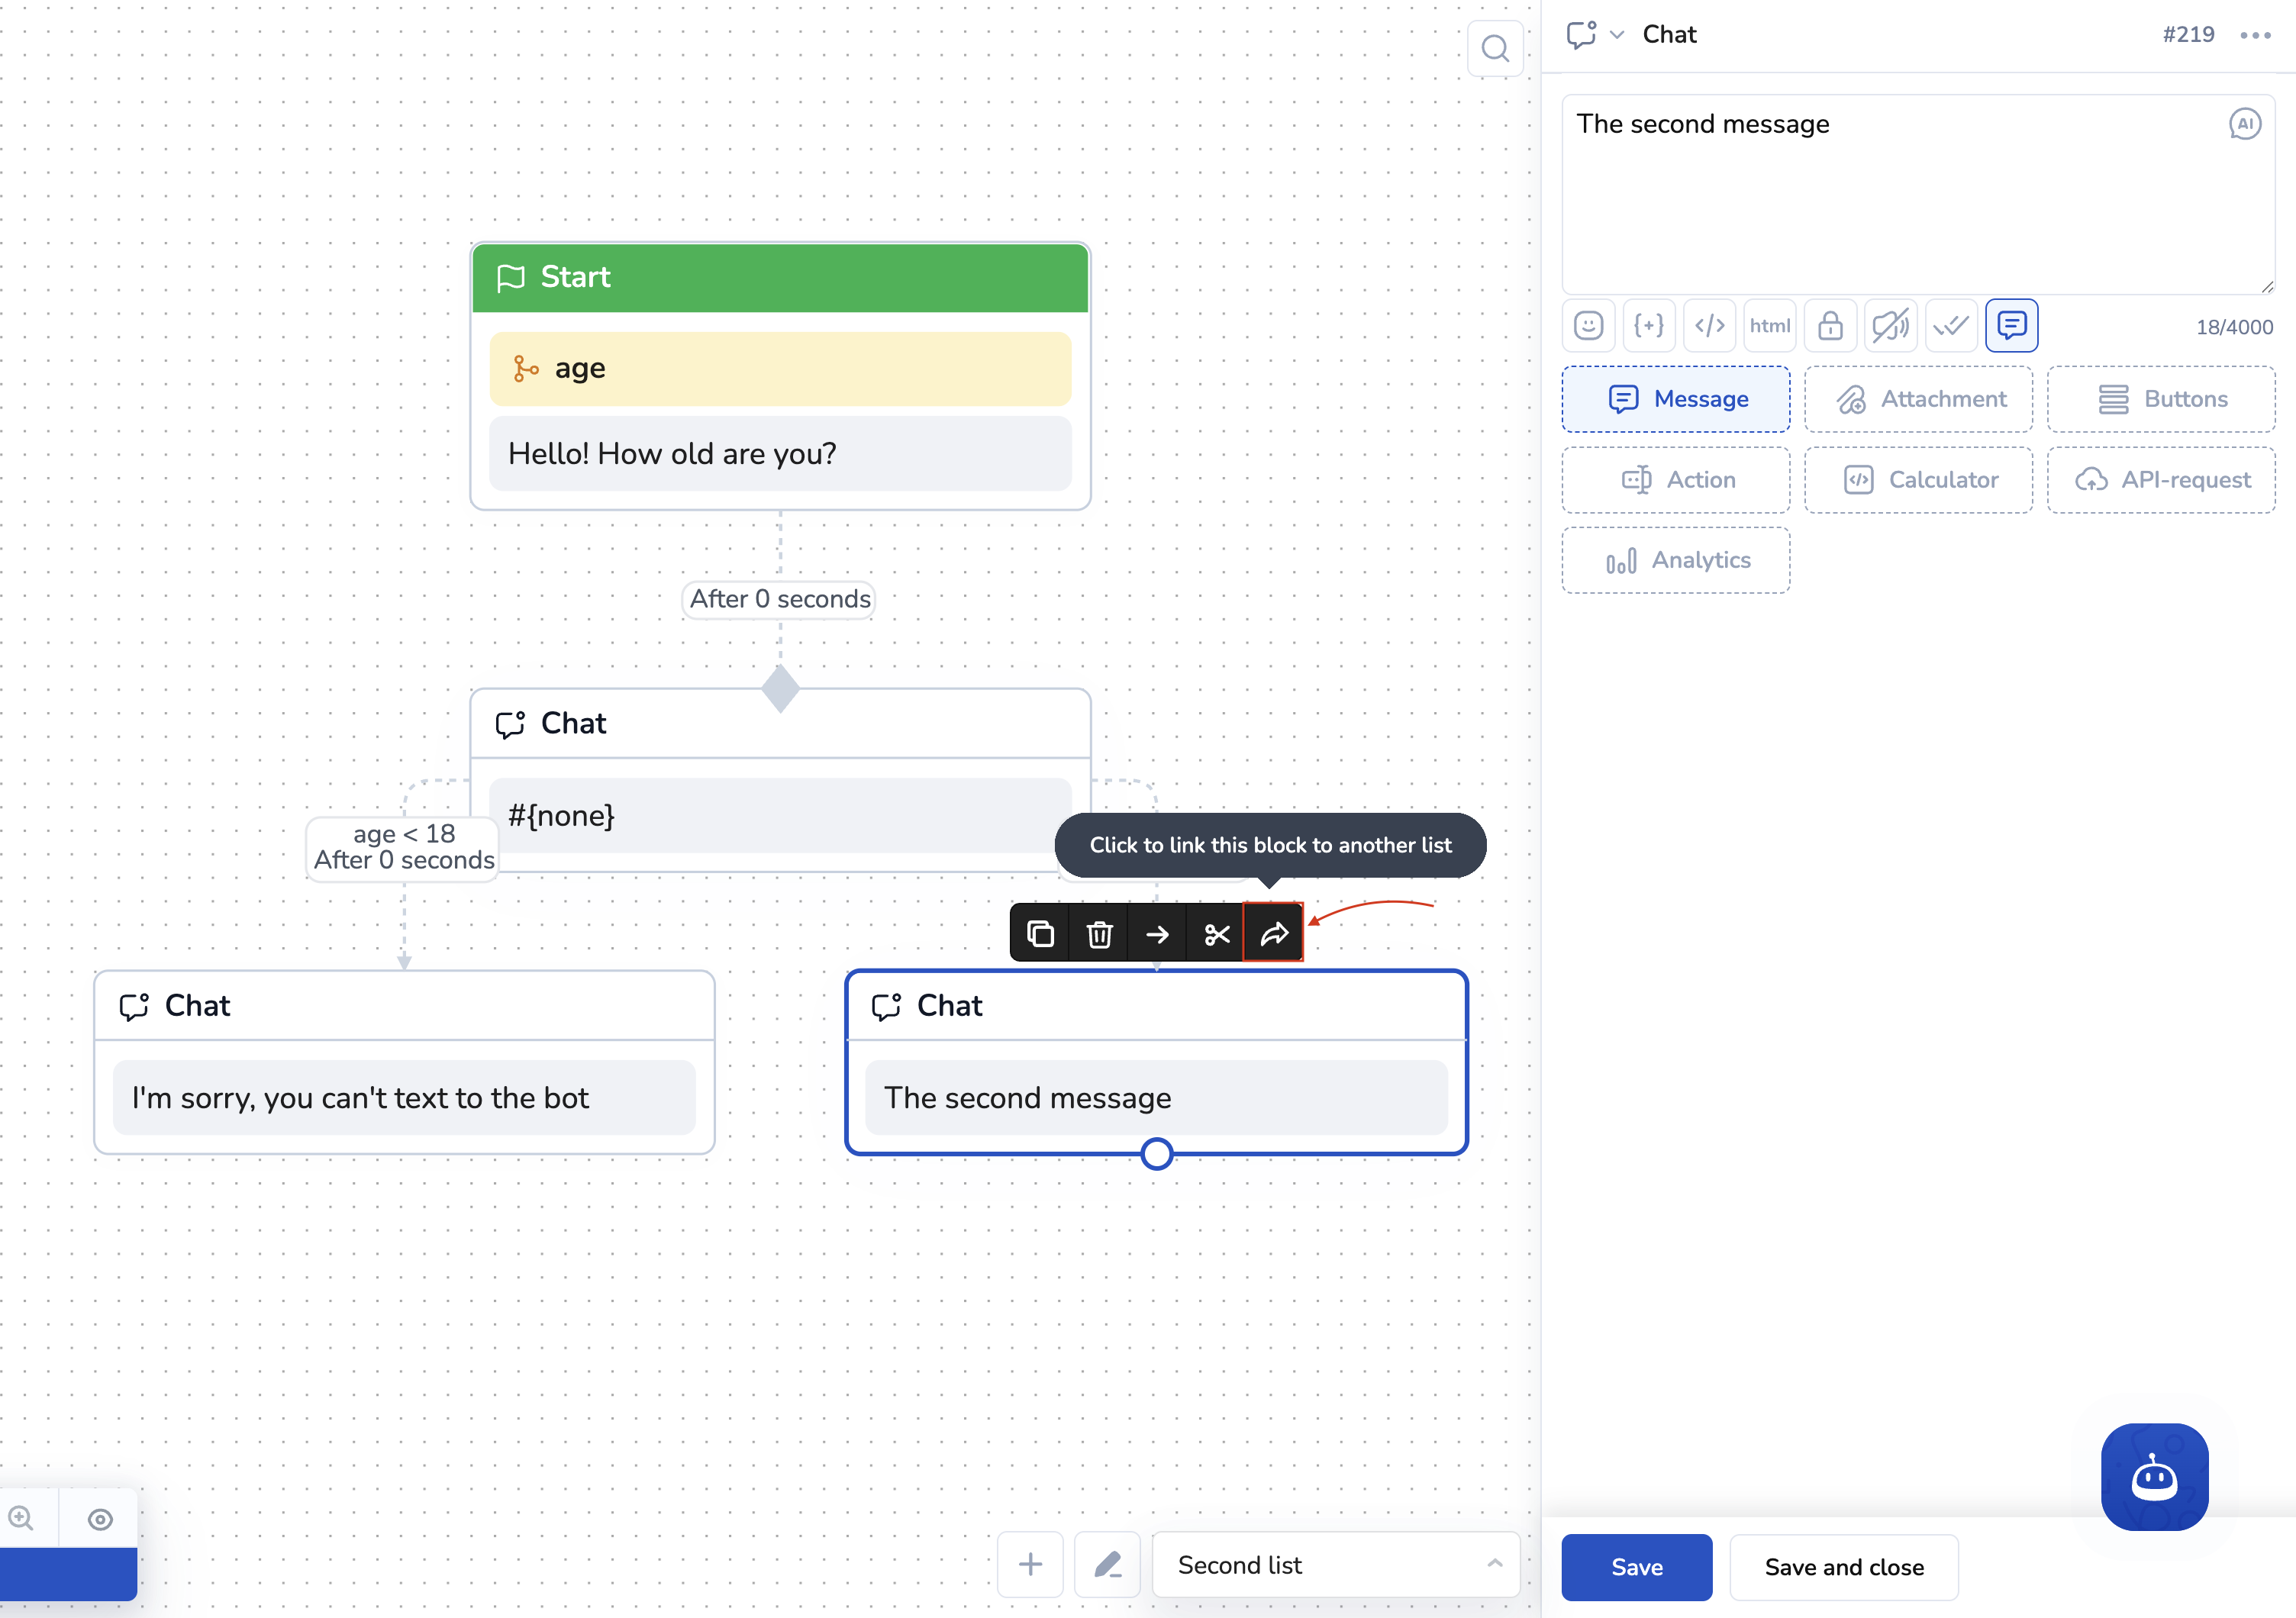Screen dimensions: 2296x1618
Task: Open the three-dot more options menu
Action: pyautogui.click(x=2255, y=35)
